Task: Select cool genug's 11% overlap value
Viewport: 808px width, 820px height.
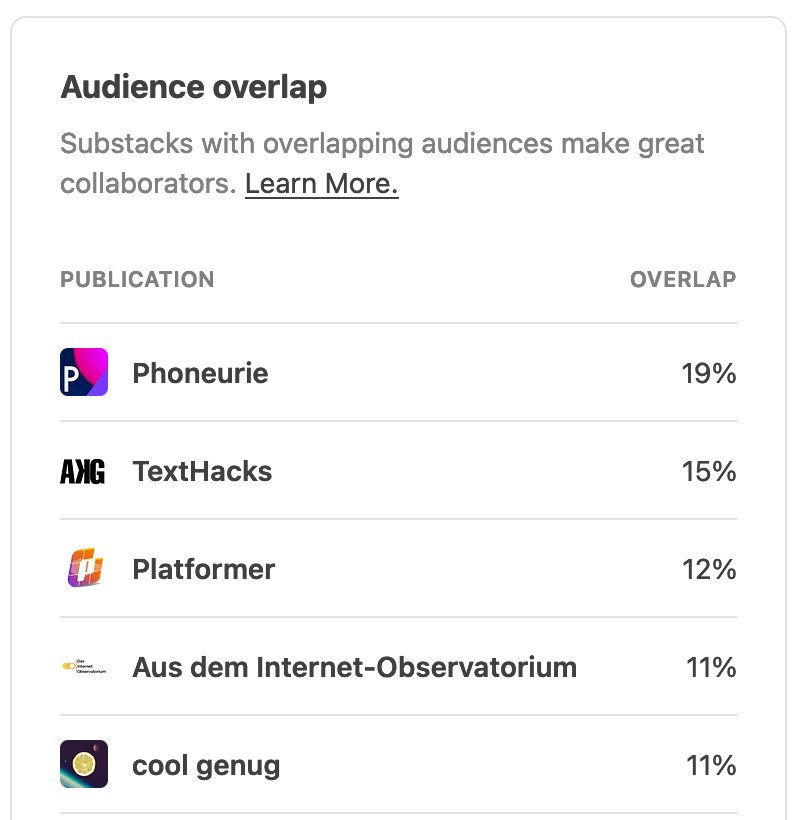Action: click(711, 766)
